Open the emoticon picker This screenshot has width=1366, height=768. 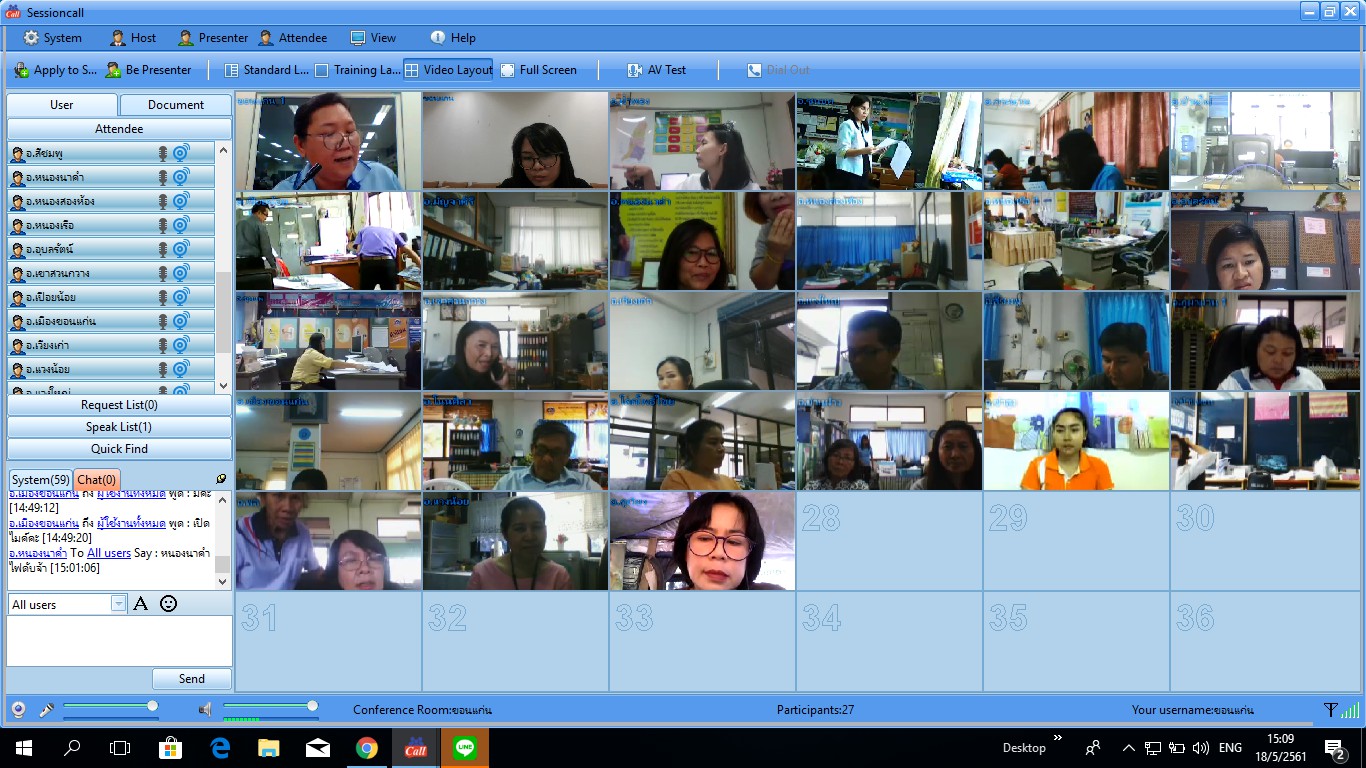(x=168, y=603)
